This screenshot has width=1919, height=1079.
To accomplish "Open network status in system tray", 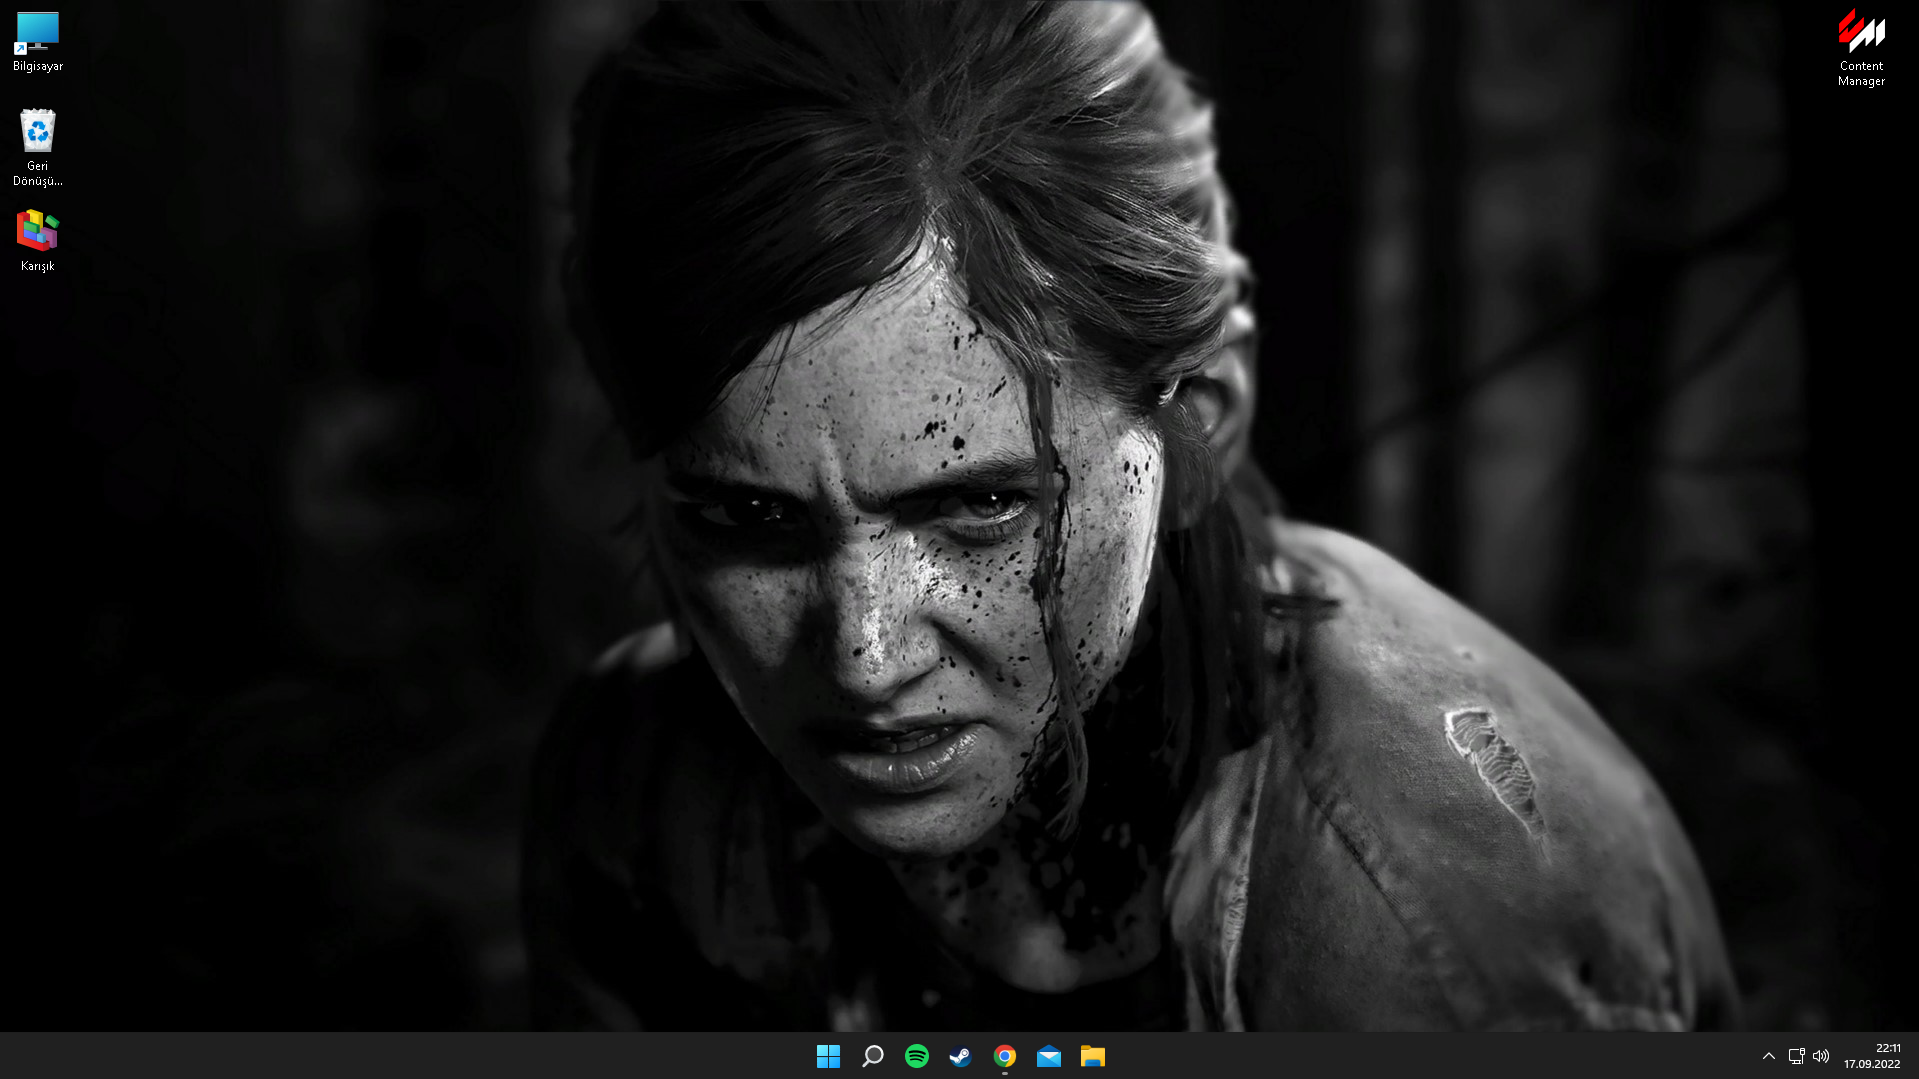I will (x=1796, y=1056).
